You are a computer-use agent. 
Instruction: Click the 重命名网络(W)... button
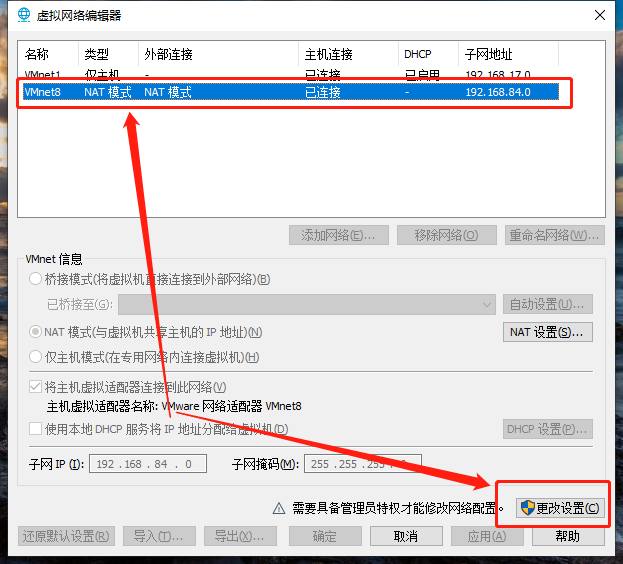pyautogui.click(x=555, y=235)
